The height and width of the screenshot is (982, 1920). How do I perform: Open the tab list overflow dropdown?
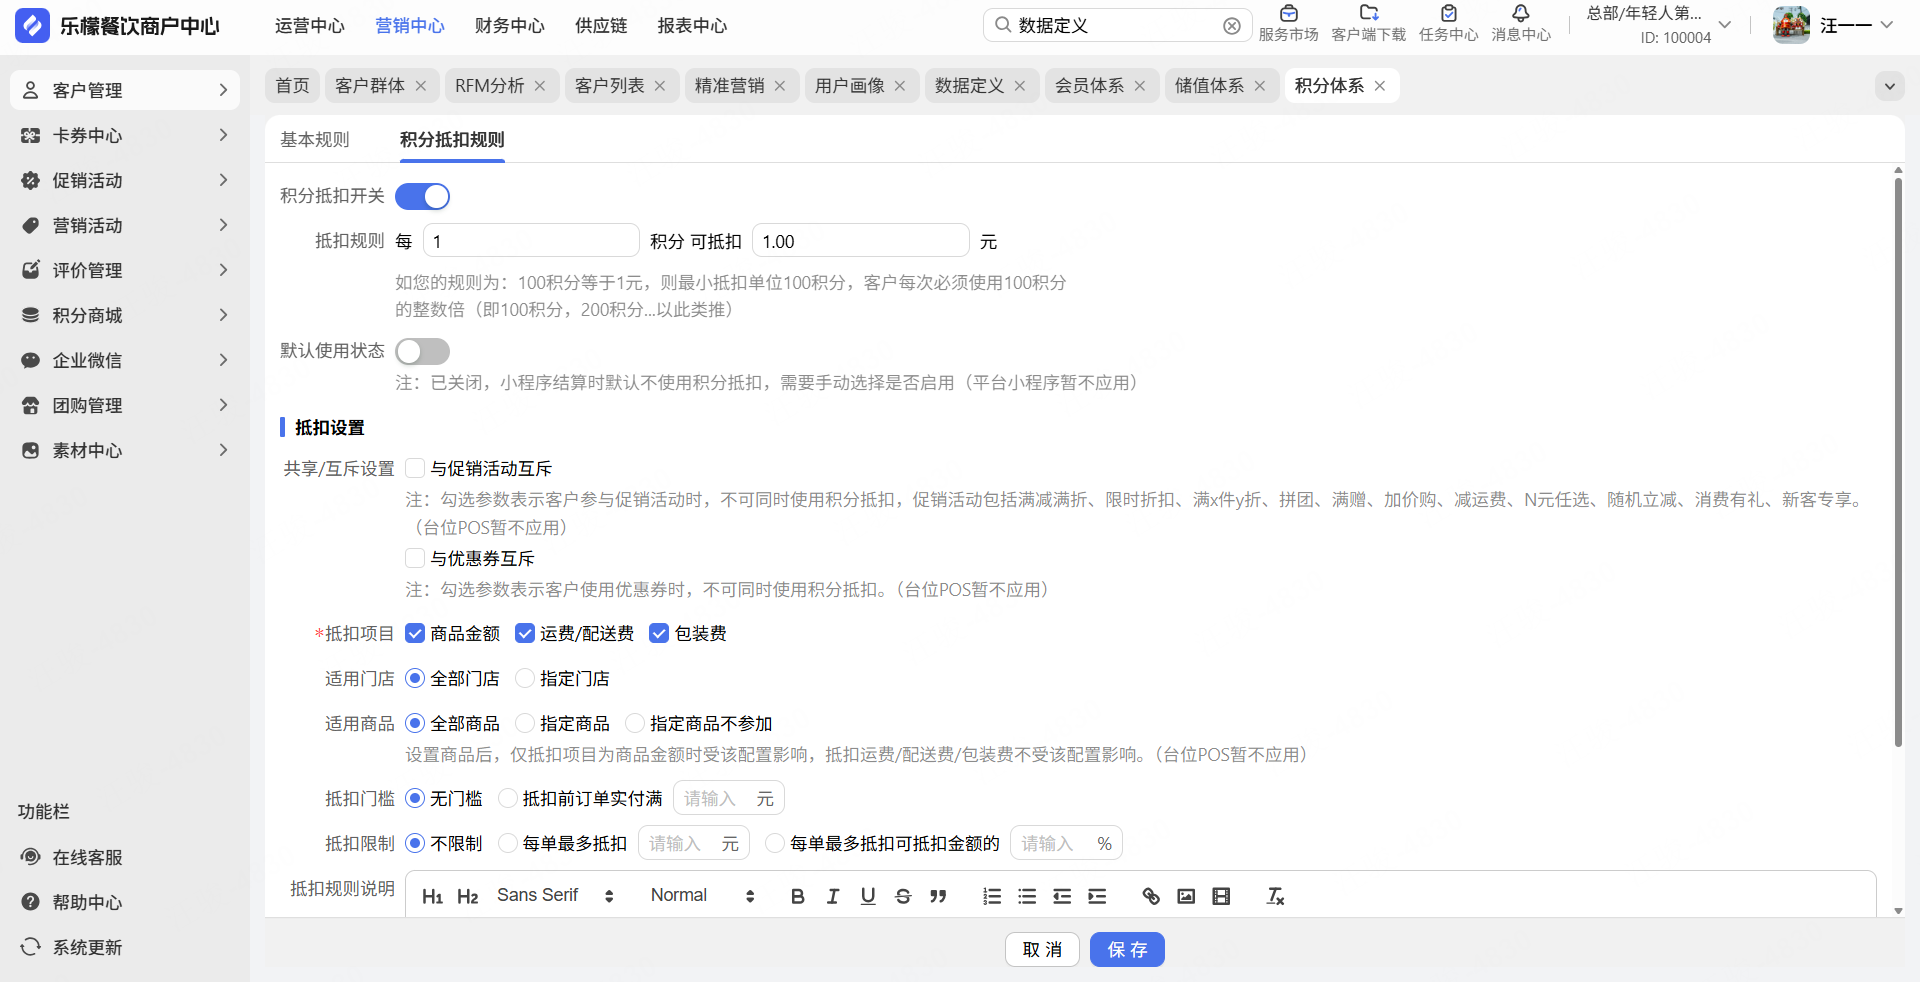[1889, 86]
